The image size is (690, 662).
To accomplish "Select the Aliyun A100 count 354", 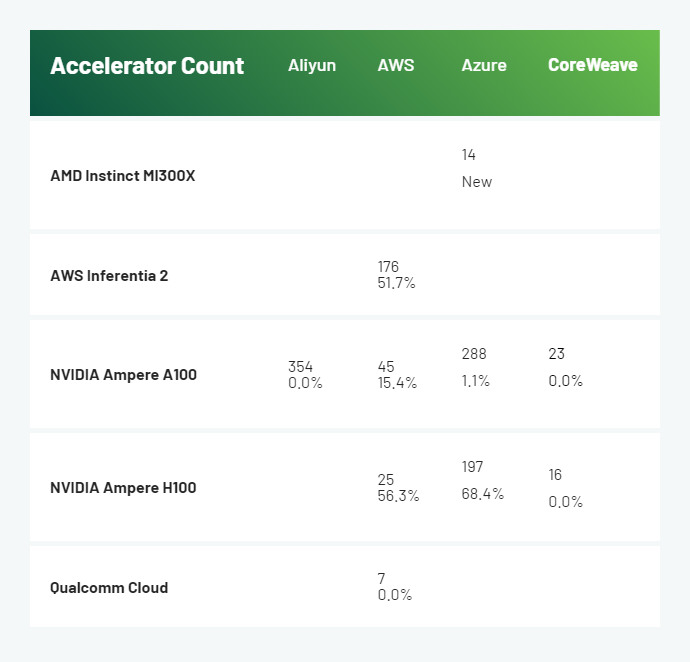I will [301, 367].
